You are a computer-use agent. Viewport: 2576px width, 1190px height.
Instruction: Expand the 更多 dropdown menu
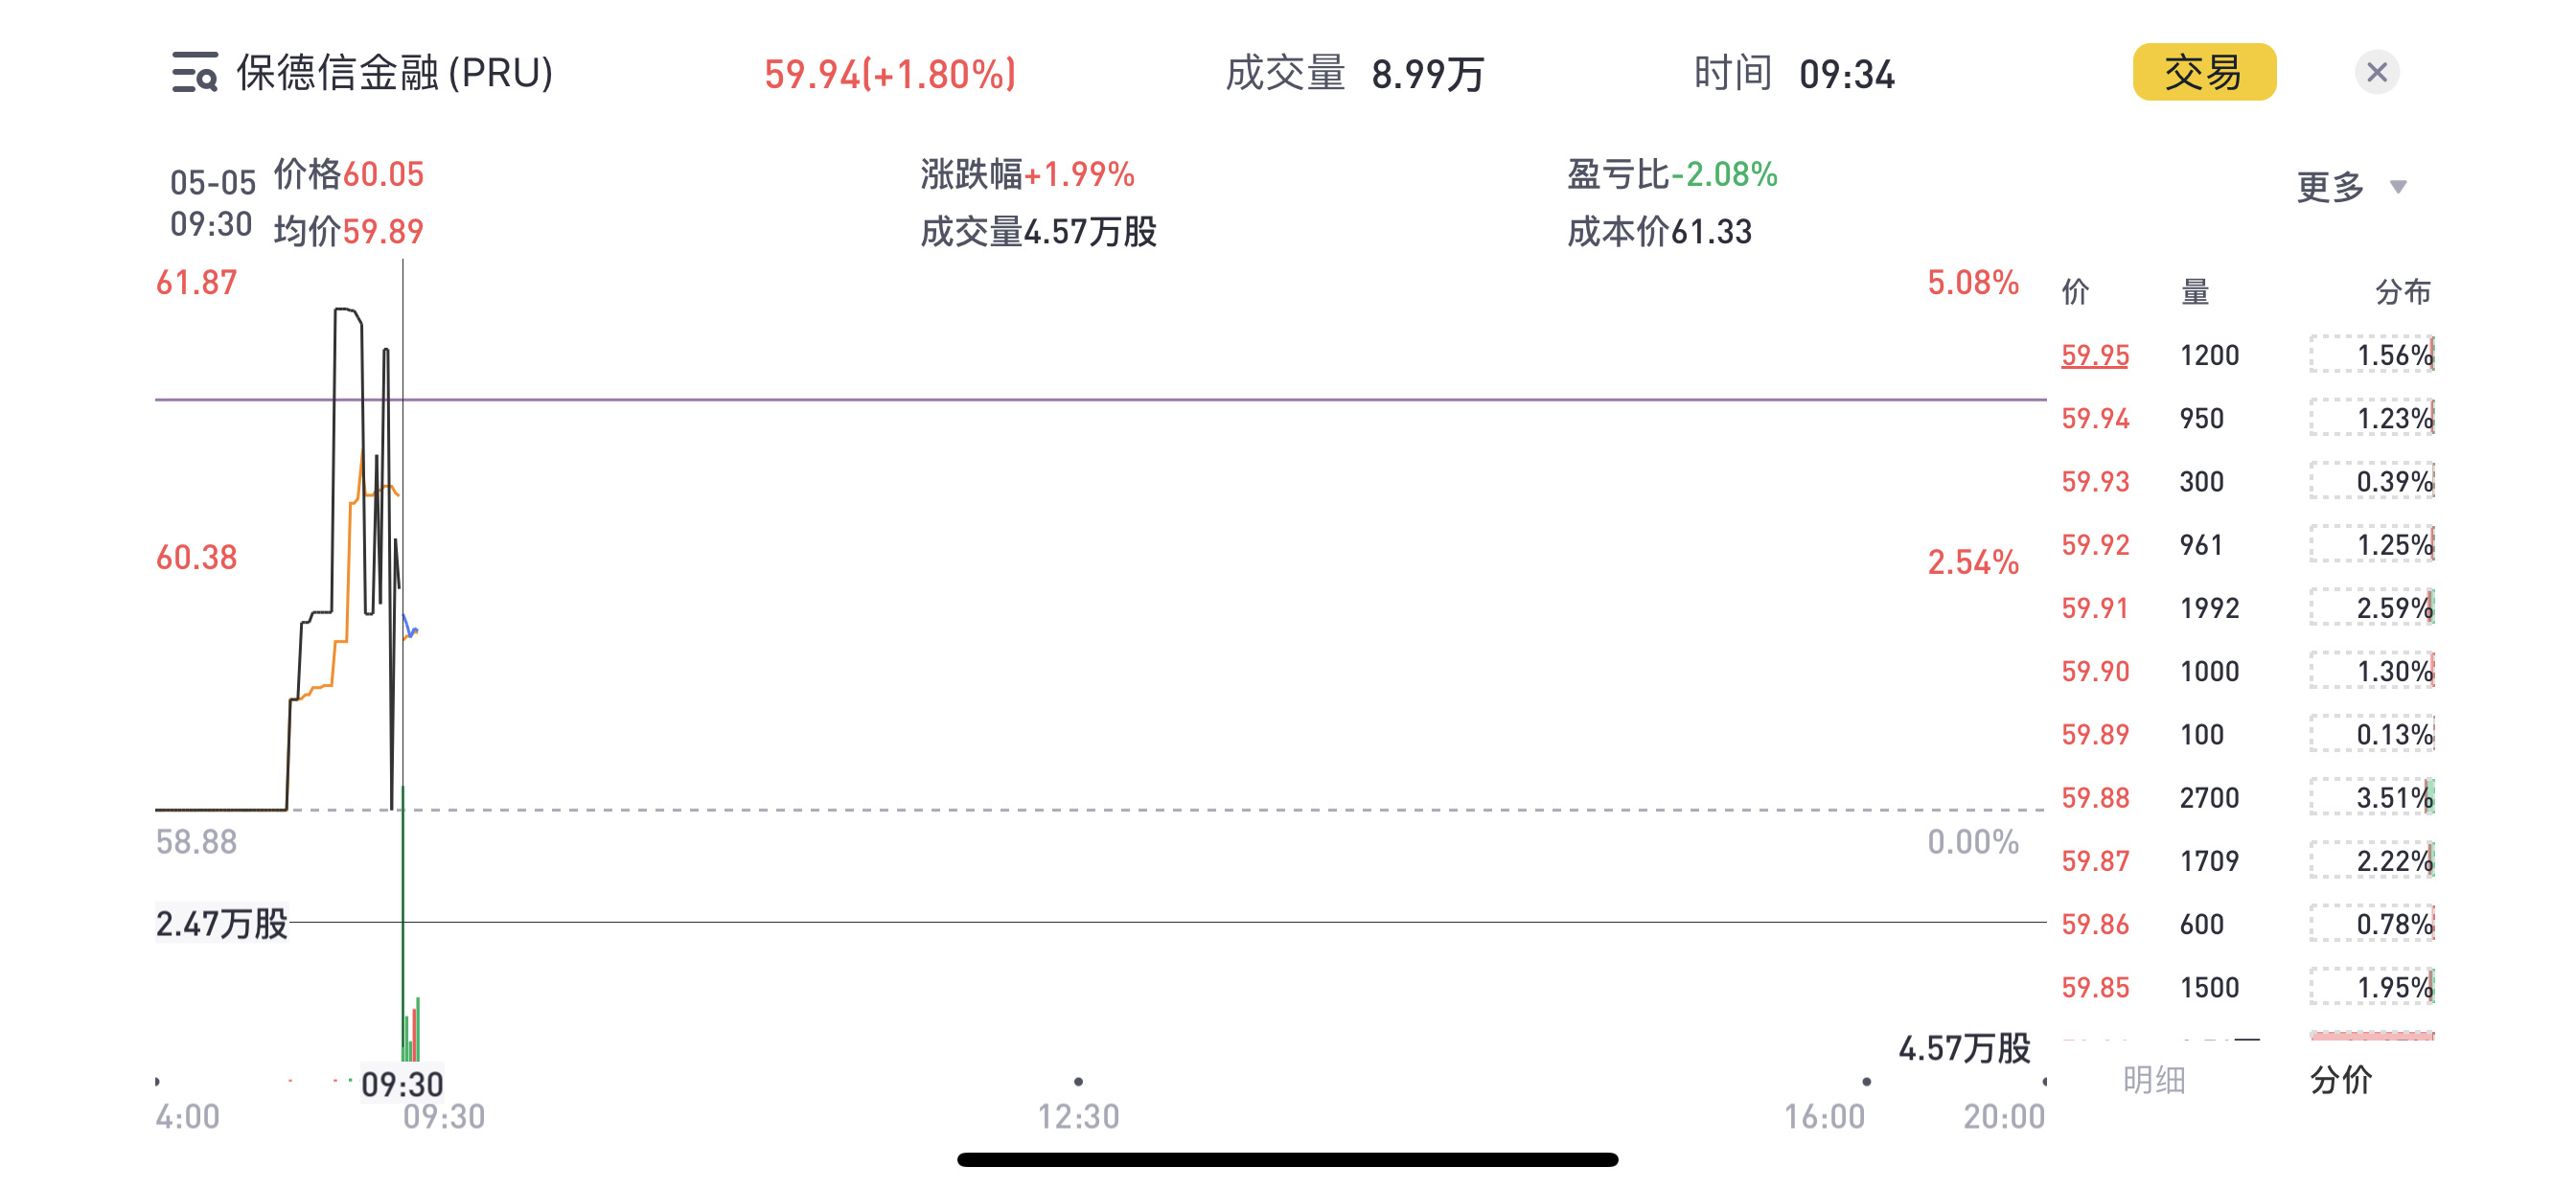point(2330,187)
